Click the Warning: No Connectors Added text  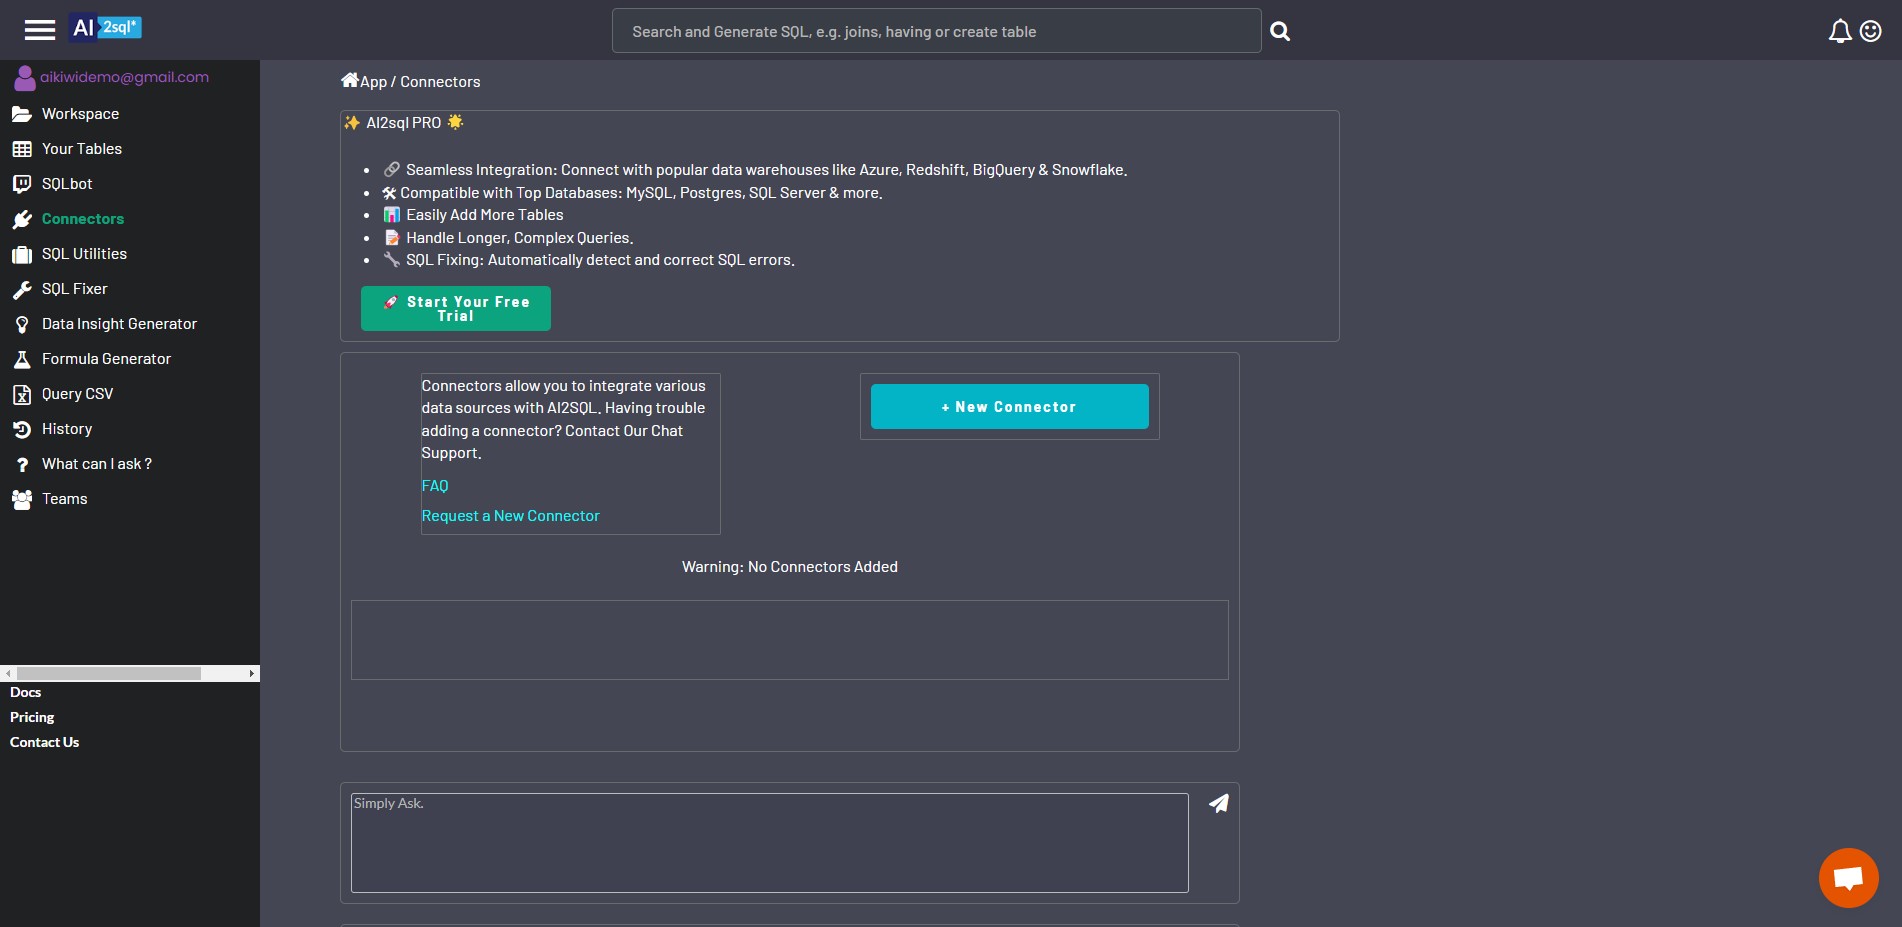790,567
